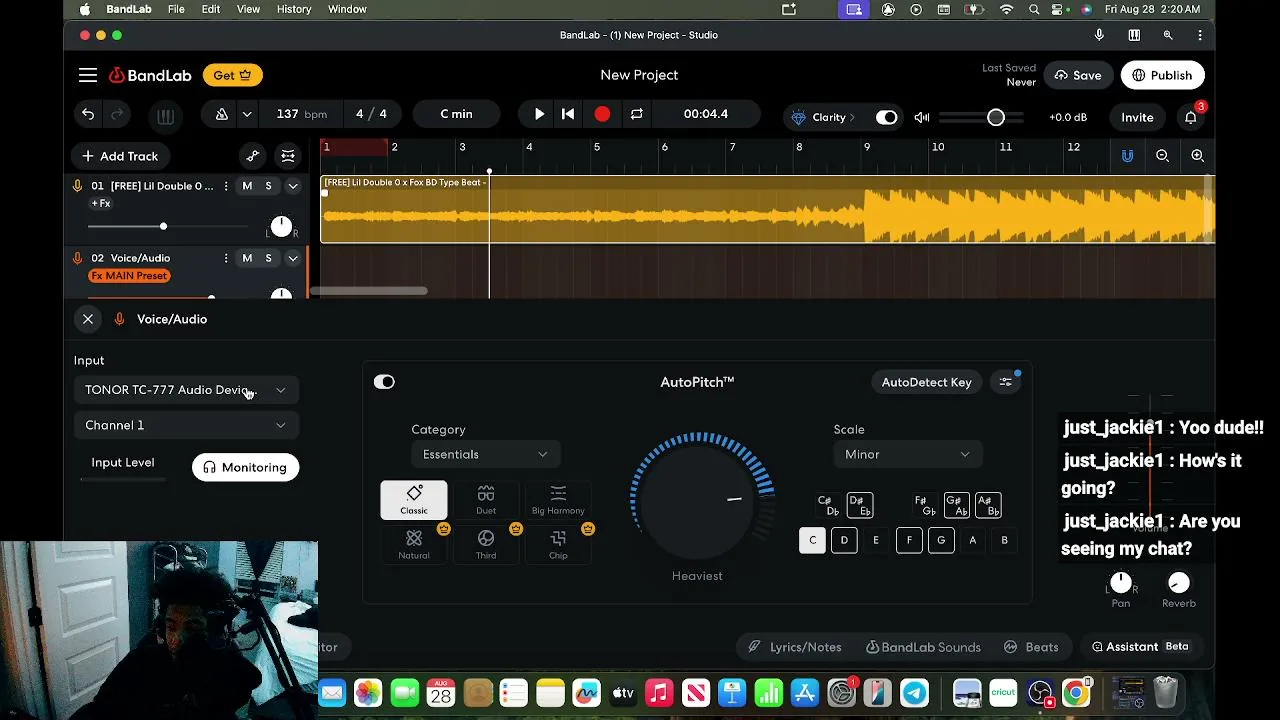Toggle the Clarity switch
Viewport: 1280px width, 720px height.
coord(887,117)
